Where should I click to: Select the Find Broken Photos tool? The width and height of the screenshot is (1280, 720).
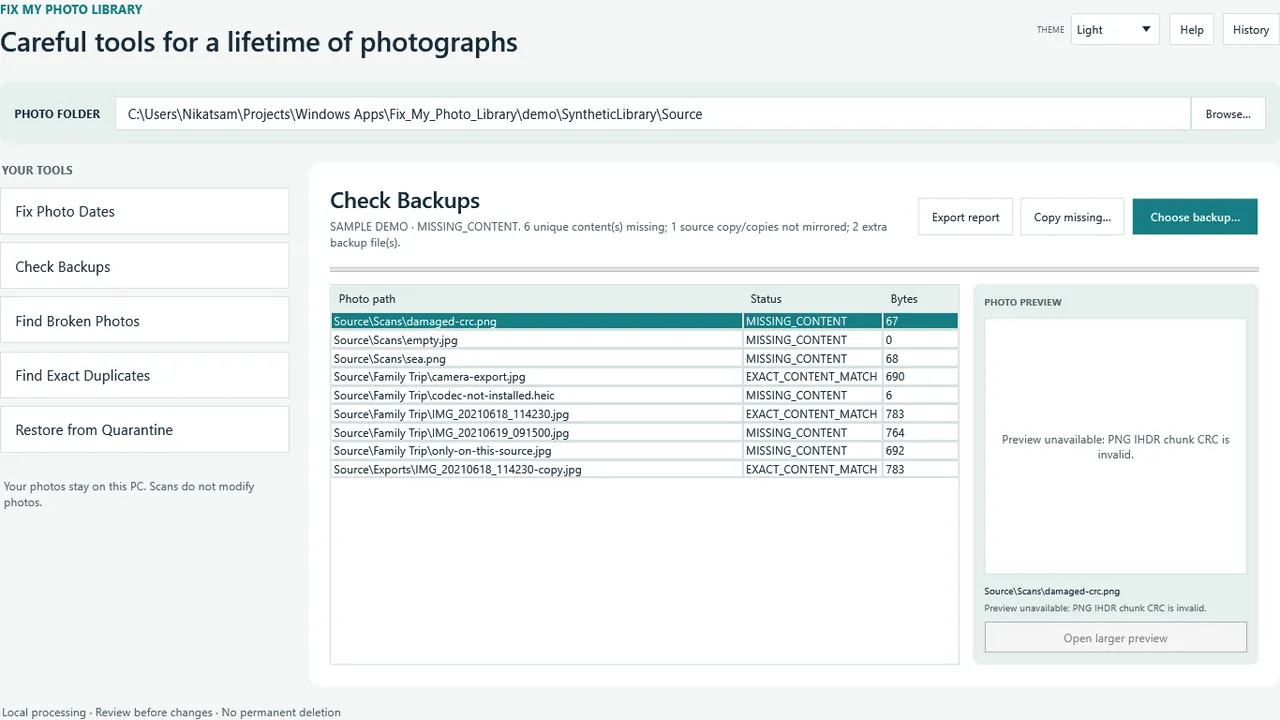pyautogui.click(x=145, y=321)
